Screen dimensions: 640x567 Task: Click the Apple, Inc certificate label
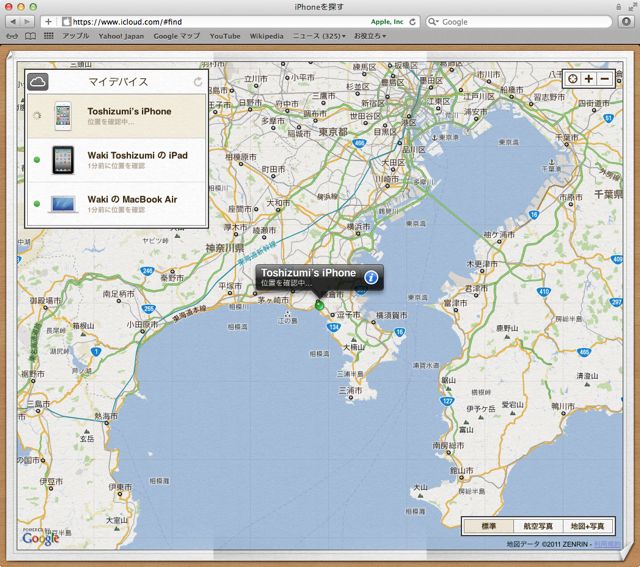coord(387,22)
